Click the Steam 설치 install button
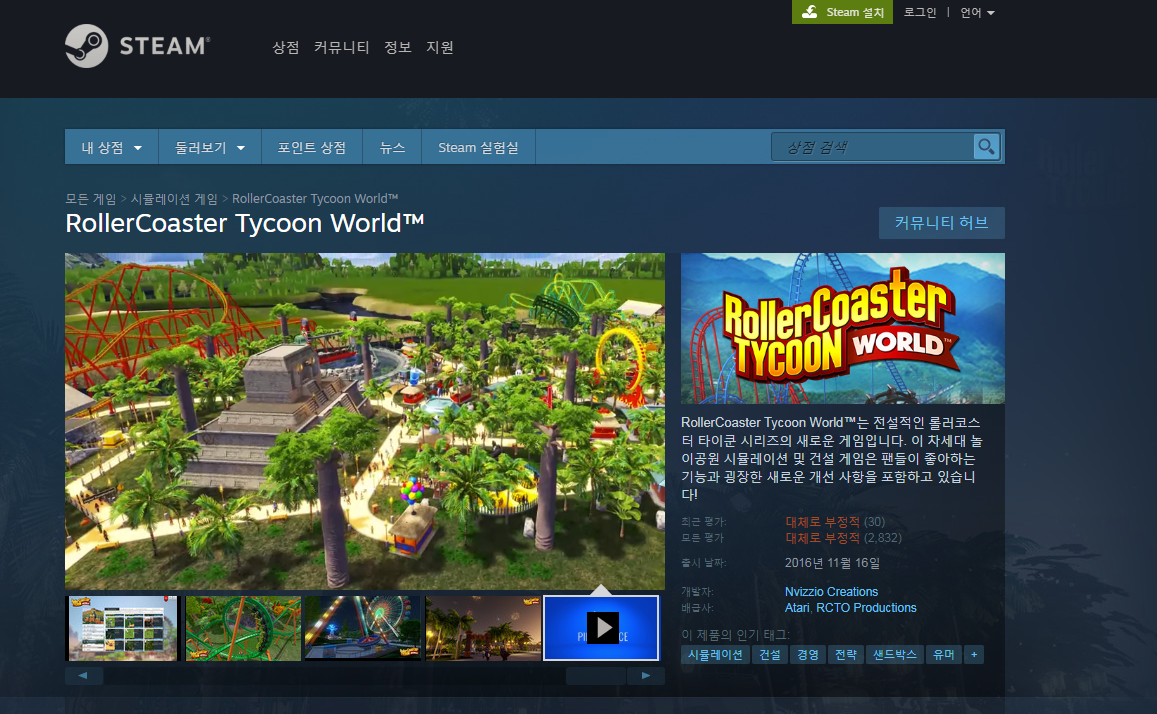 click(843, 12)
